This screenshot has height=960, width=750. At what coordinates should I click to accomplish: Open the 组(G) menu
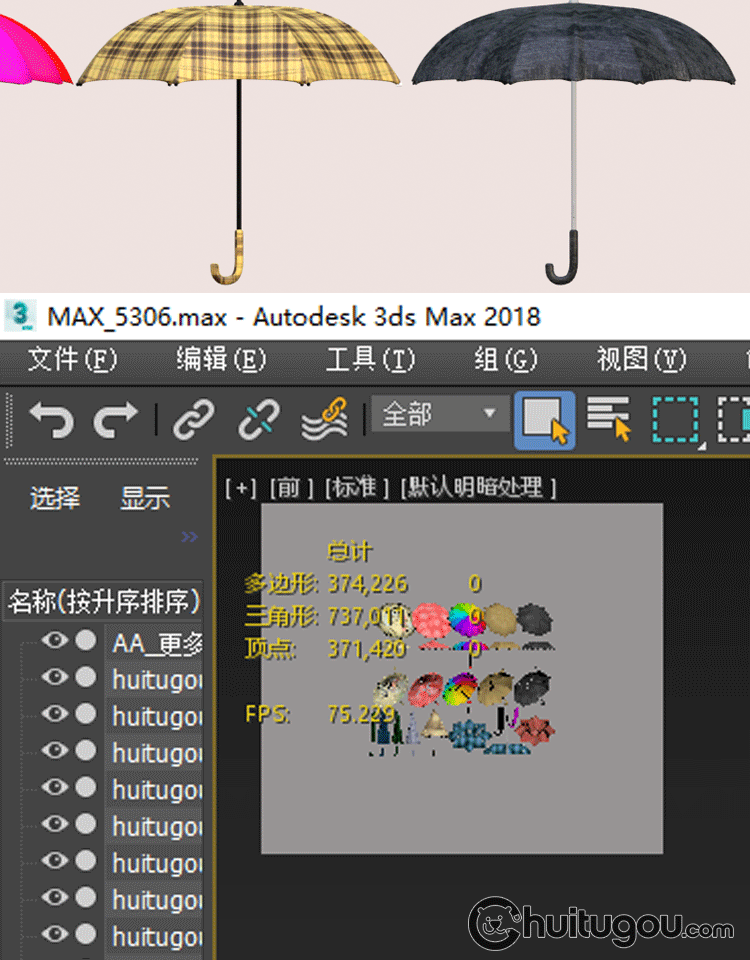point(505,359)
